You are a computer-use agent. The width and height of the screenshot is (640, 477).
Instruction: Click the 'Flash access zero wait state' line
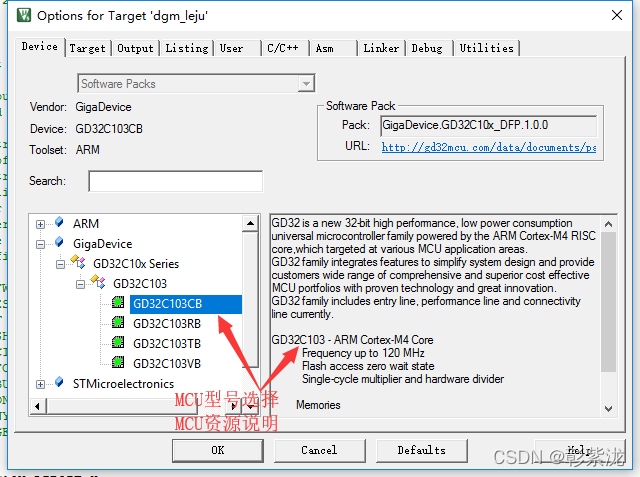point(368,366)
